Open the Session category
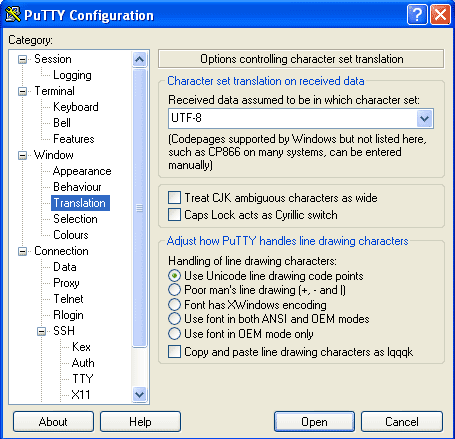Image resolution: width=455 pixels, height=439 pixels. click(x=53, y=59)
